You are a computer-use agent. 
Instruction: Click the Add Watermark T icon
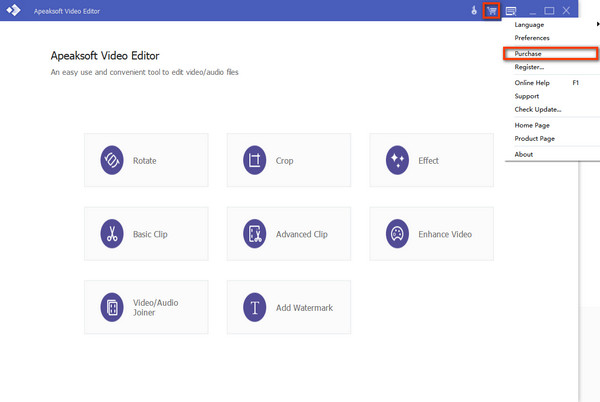click(254, 307)
